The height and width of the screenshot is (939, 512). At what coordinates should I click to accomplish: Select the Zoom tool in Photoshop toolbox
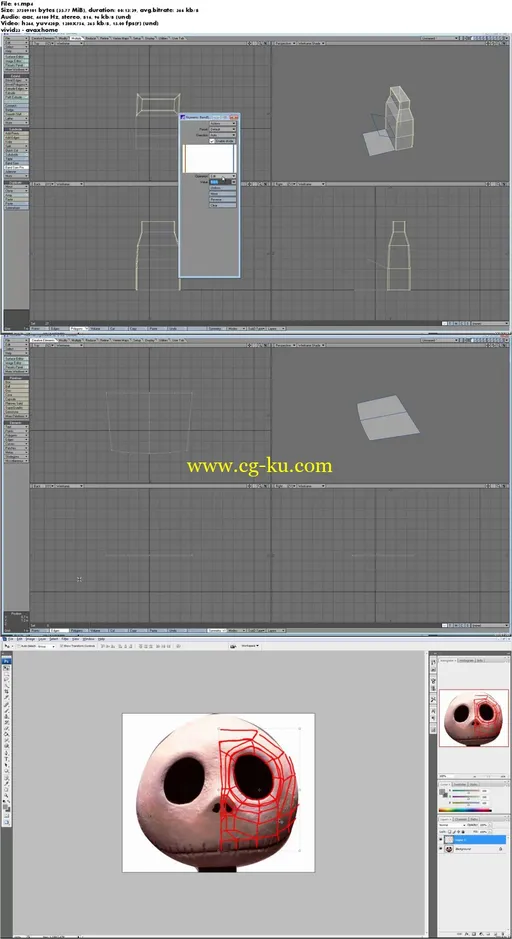pyautogui.click(x=6, y=795)
